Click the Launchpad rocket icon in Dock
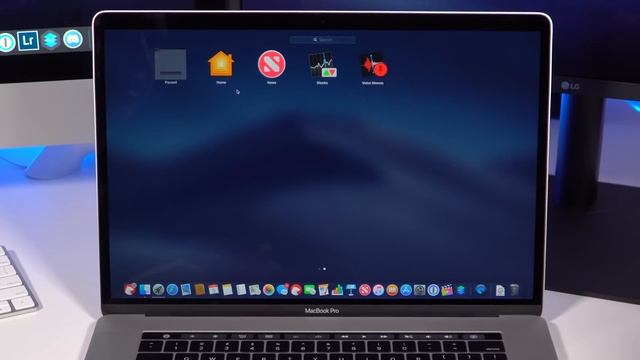 [x=158, y=290]
